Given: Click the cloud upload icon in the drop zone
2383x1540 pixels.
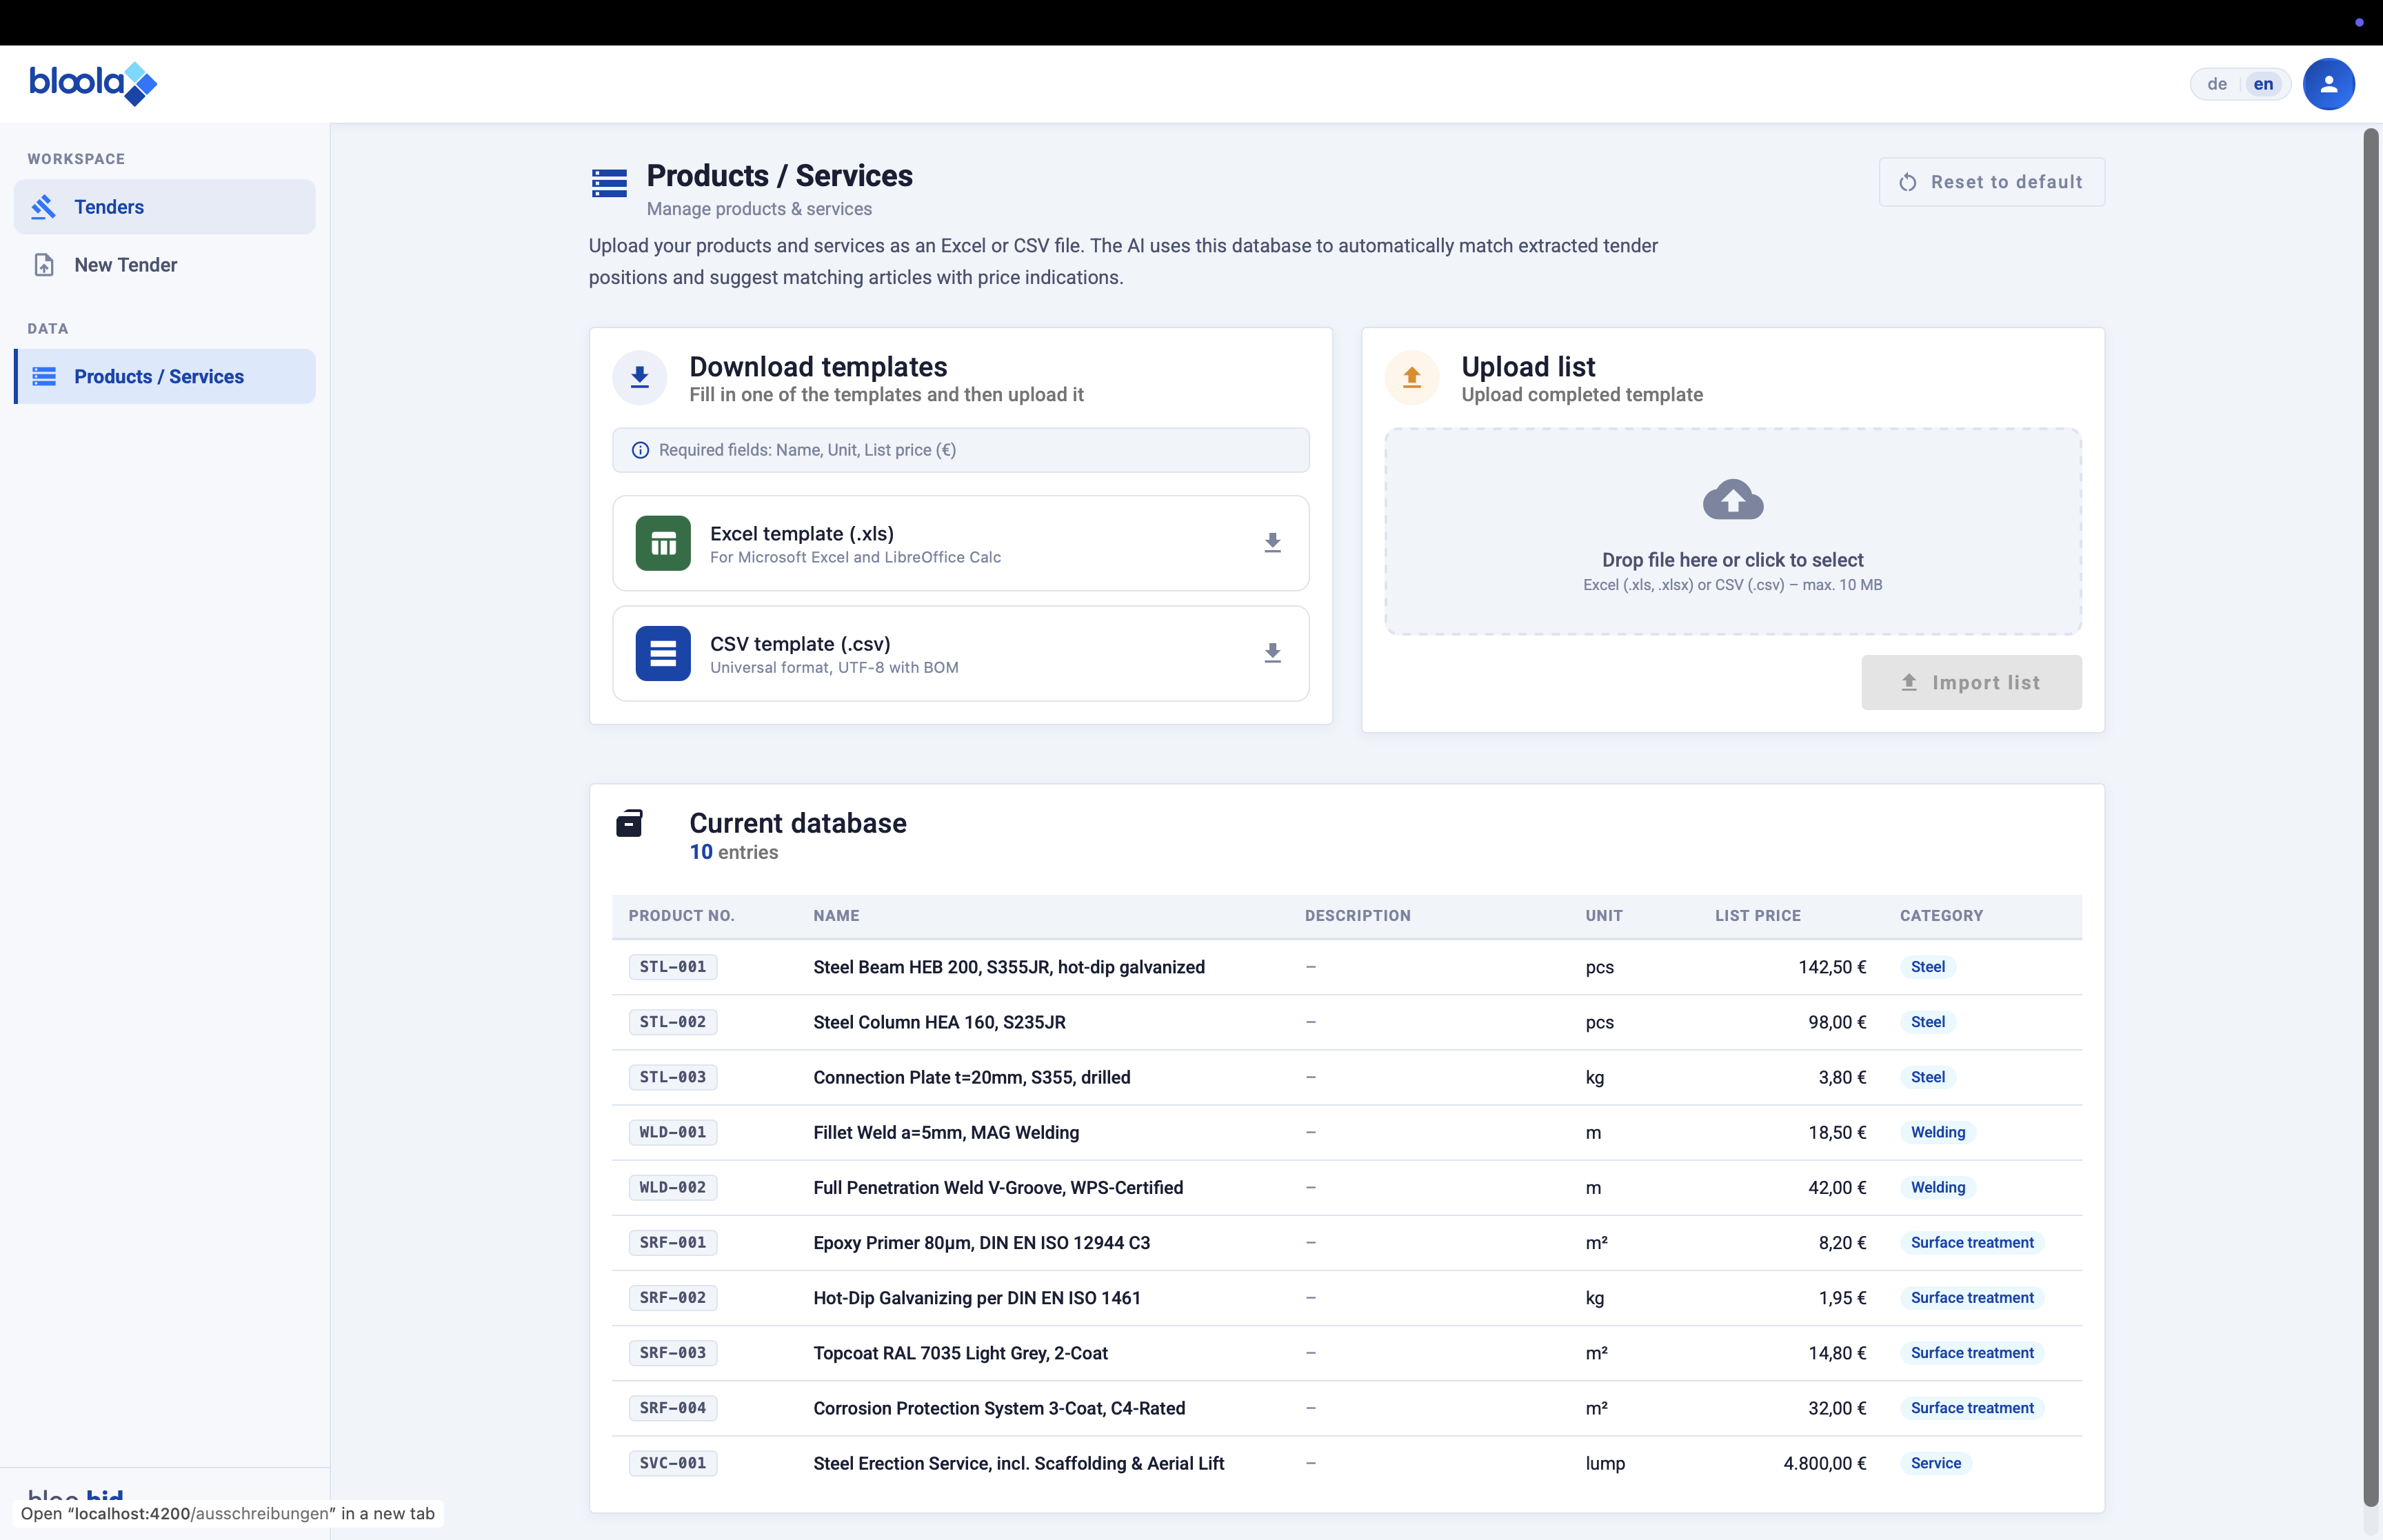Looking at the screenshot, I should tap(1732, 499).
